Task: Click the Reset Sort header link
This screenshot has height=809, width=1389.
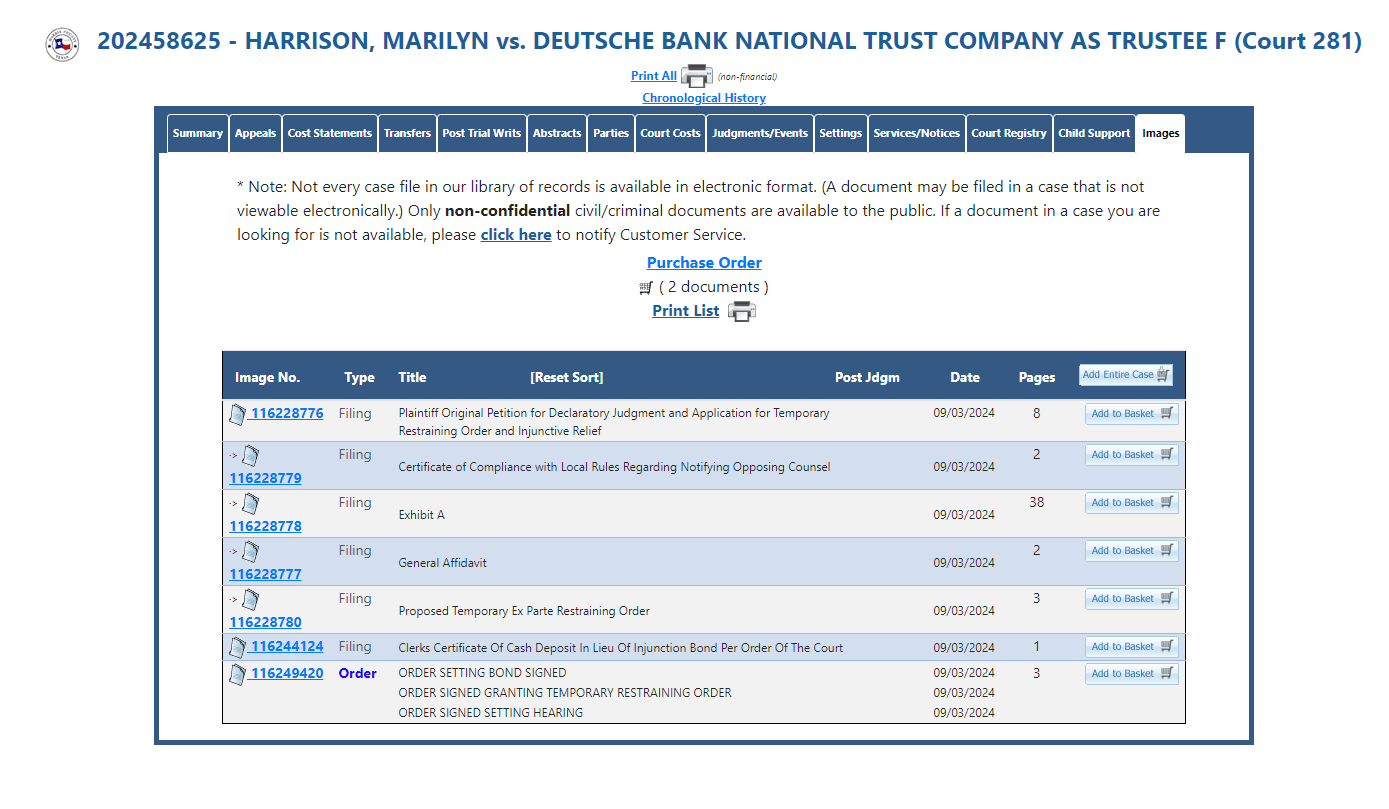Action: pos(567,377)
